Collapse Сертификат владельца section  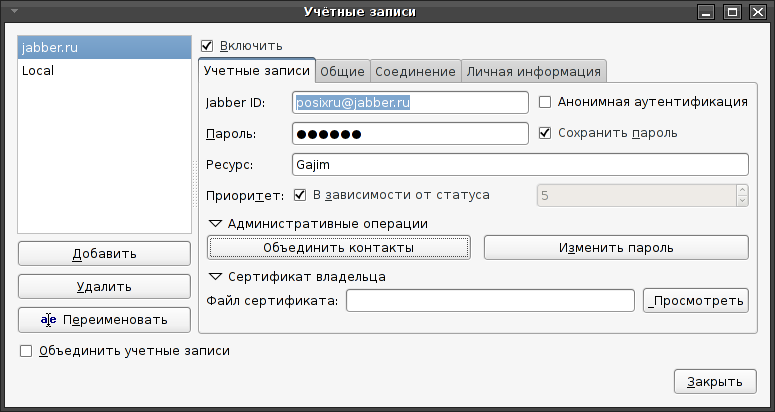pos(215,277)
